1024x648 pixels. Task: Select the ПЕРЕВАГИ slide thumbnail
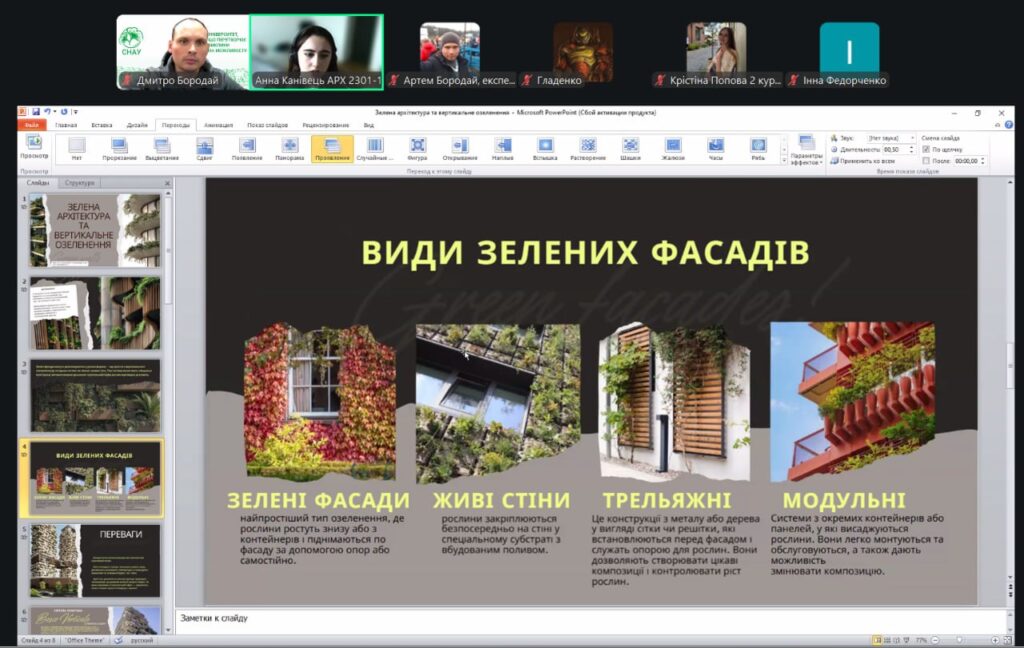tap(95, 560)
